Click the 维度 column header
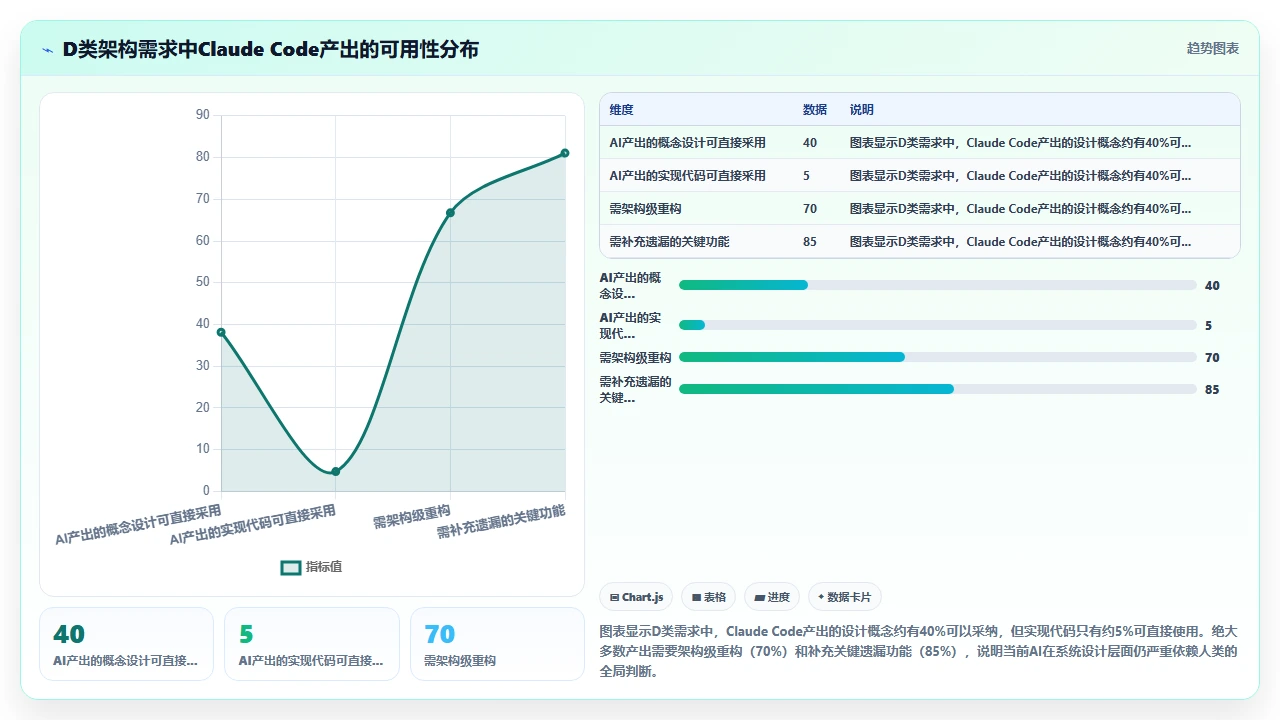 (x=622, y=110)
